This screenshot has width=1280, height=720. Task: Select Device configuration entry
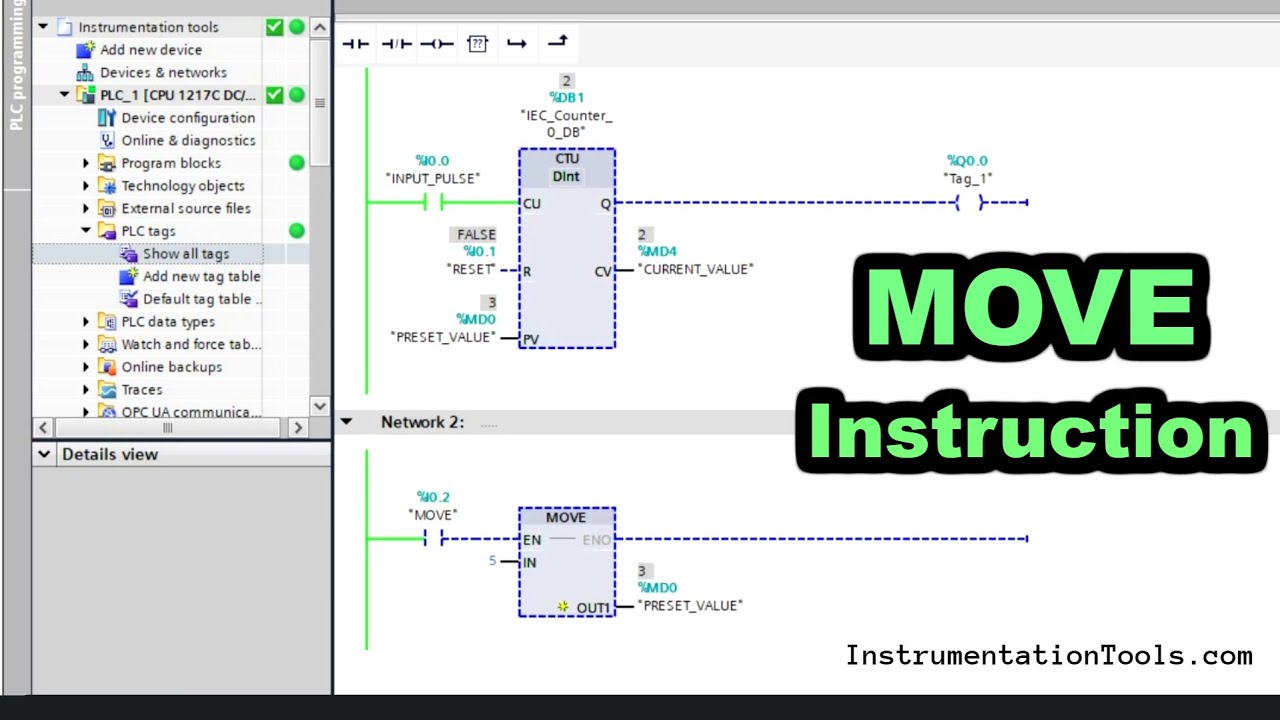tap(188, 117)
